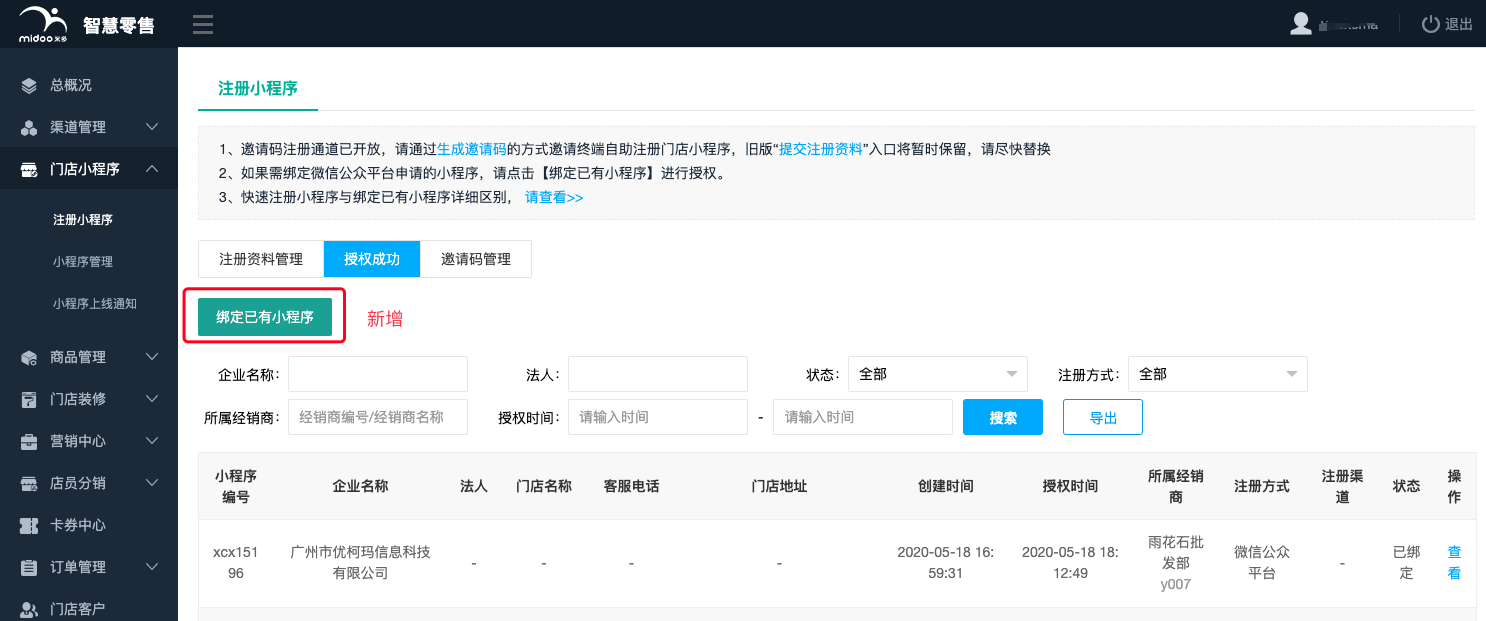The height and width of the screenshot is (621, 1486).
Task: Expand the 商品管理 menu chevron
Action: tap(152, 357)
